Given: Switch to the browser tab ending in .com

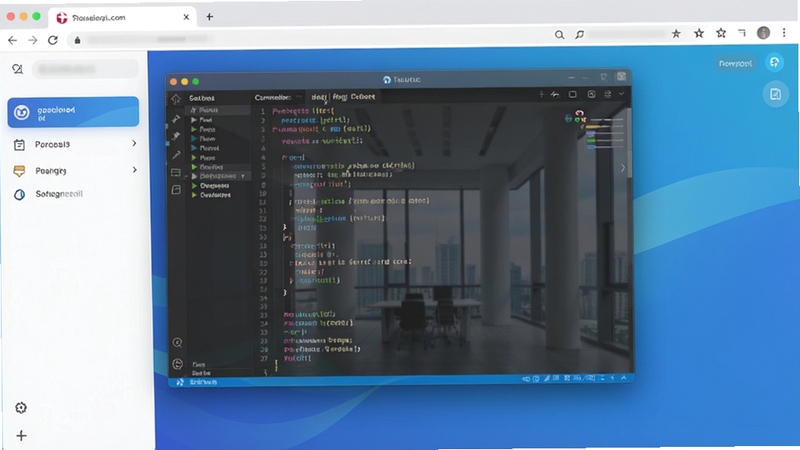Looking at the screenshot, I should 122,17.
